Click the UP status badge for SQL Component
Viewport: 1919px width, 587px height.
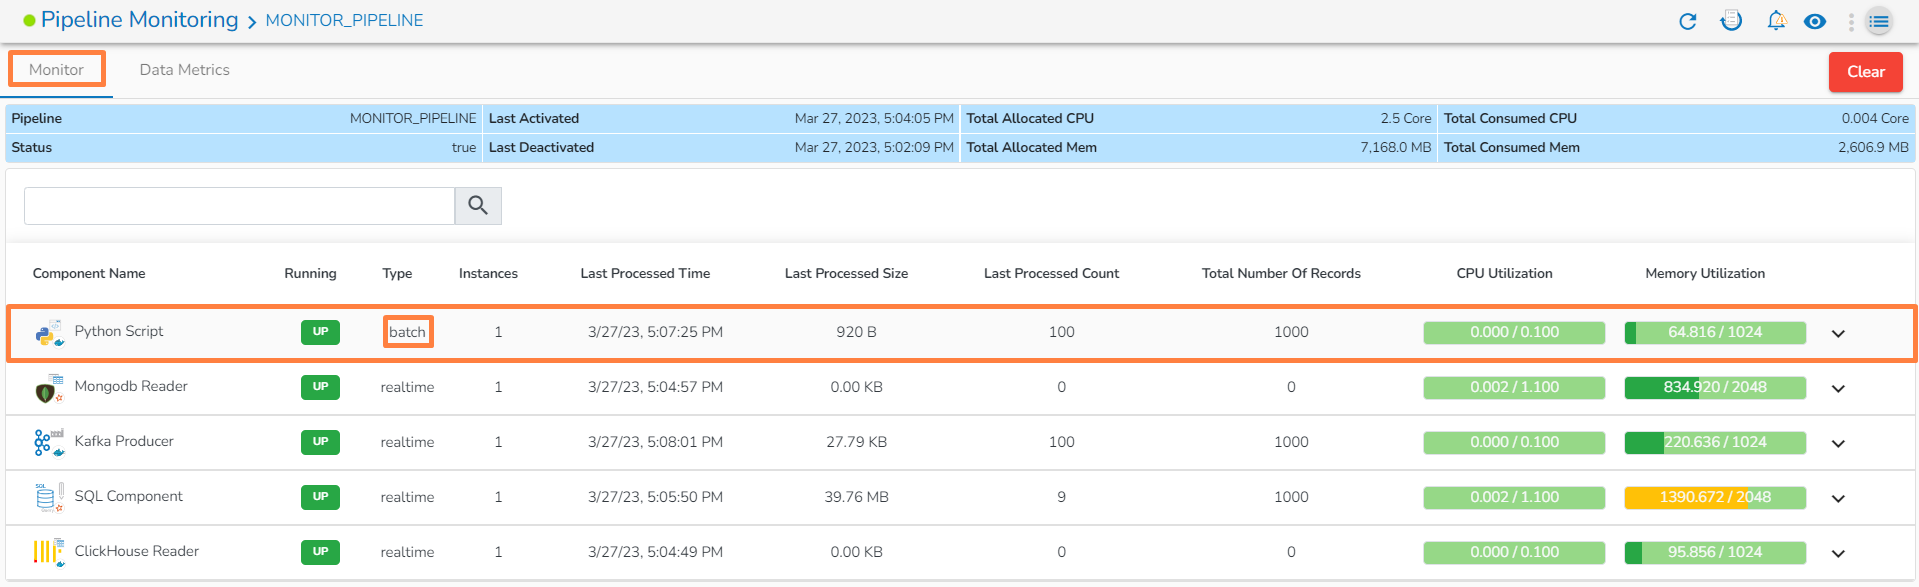(x=320, y=497)
